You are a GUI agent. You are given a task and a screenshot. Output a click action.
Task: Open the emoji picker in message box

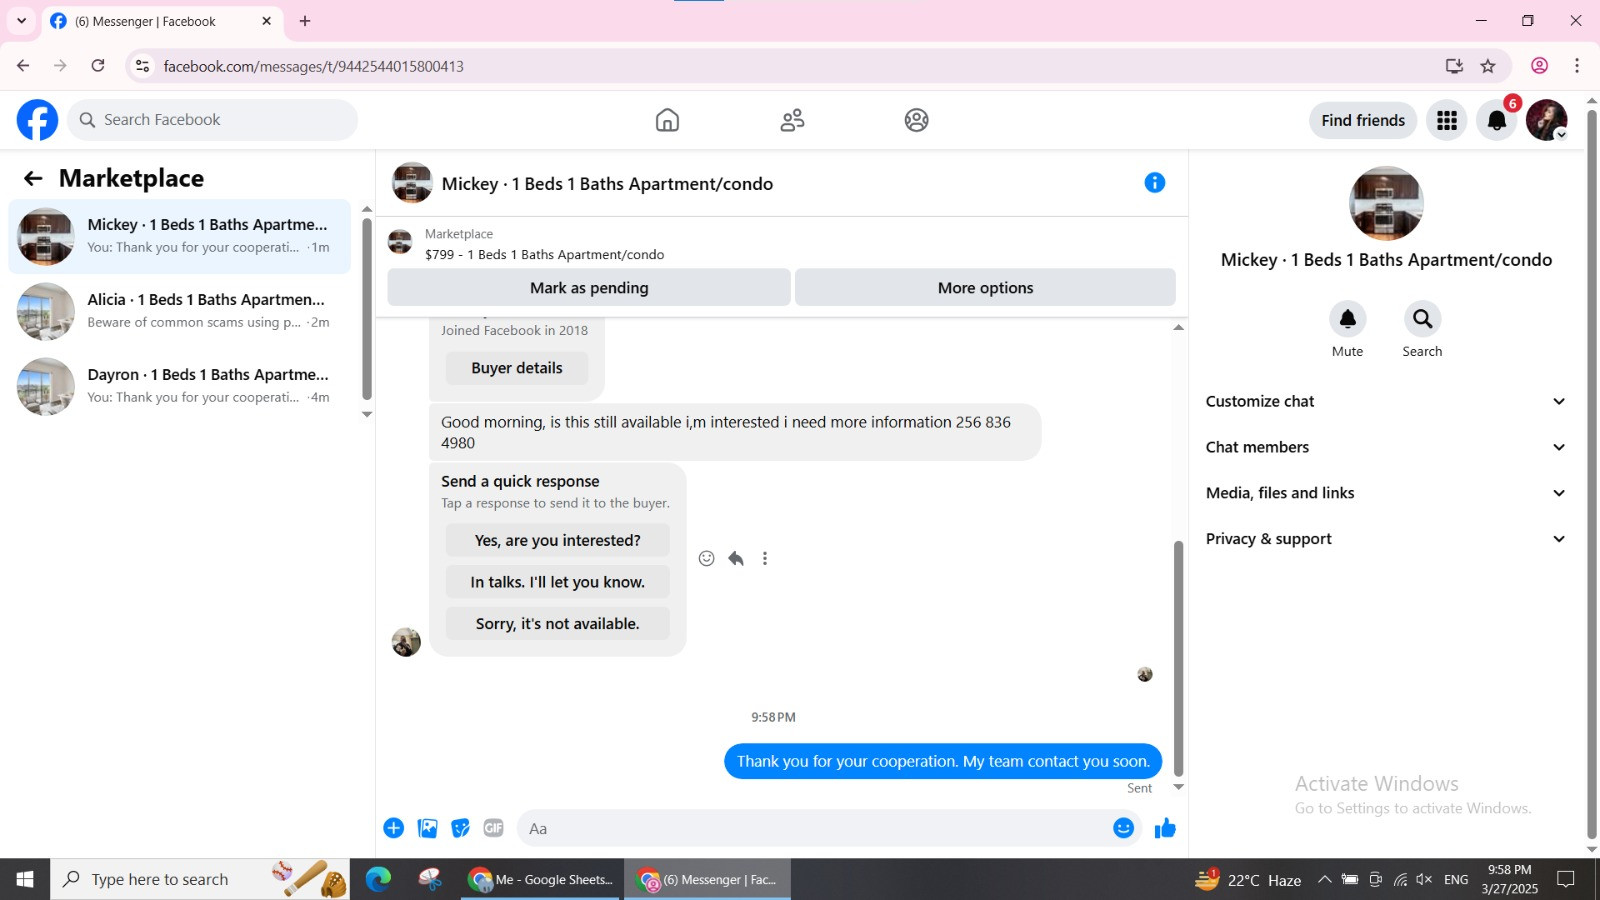1124,828
